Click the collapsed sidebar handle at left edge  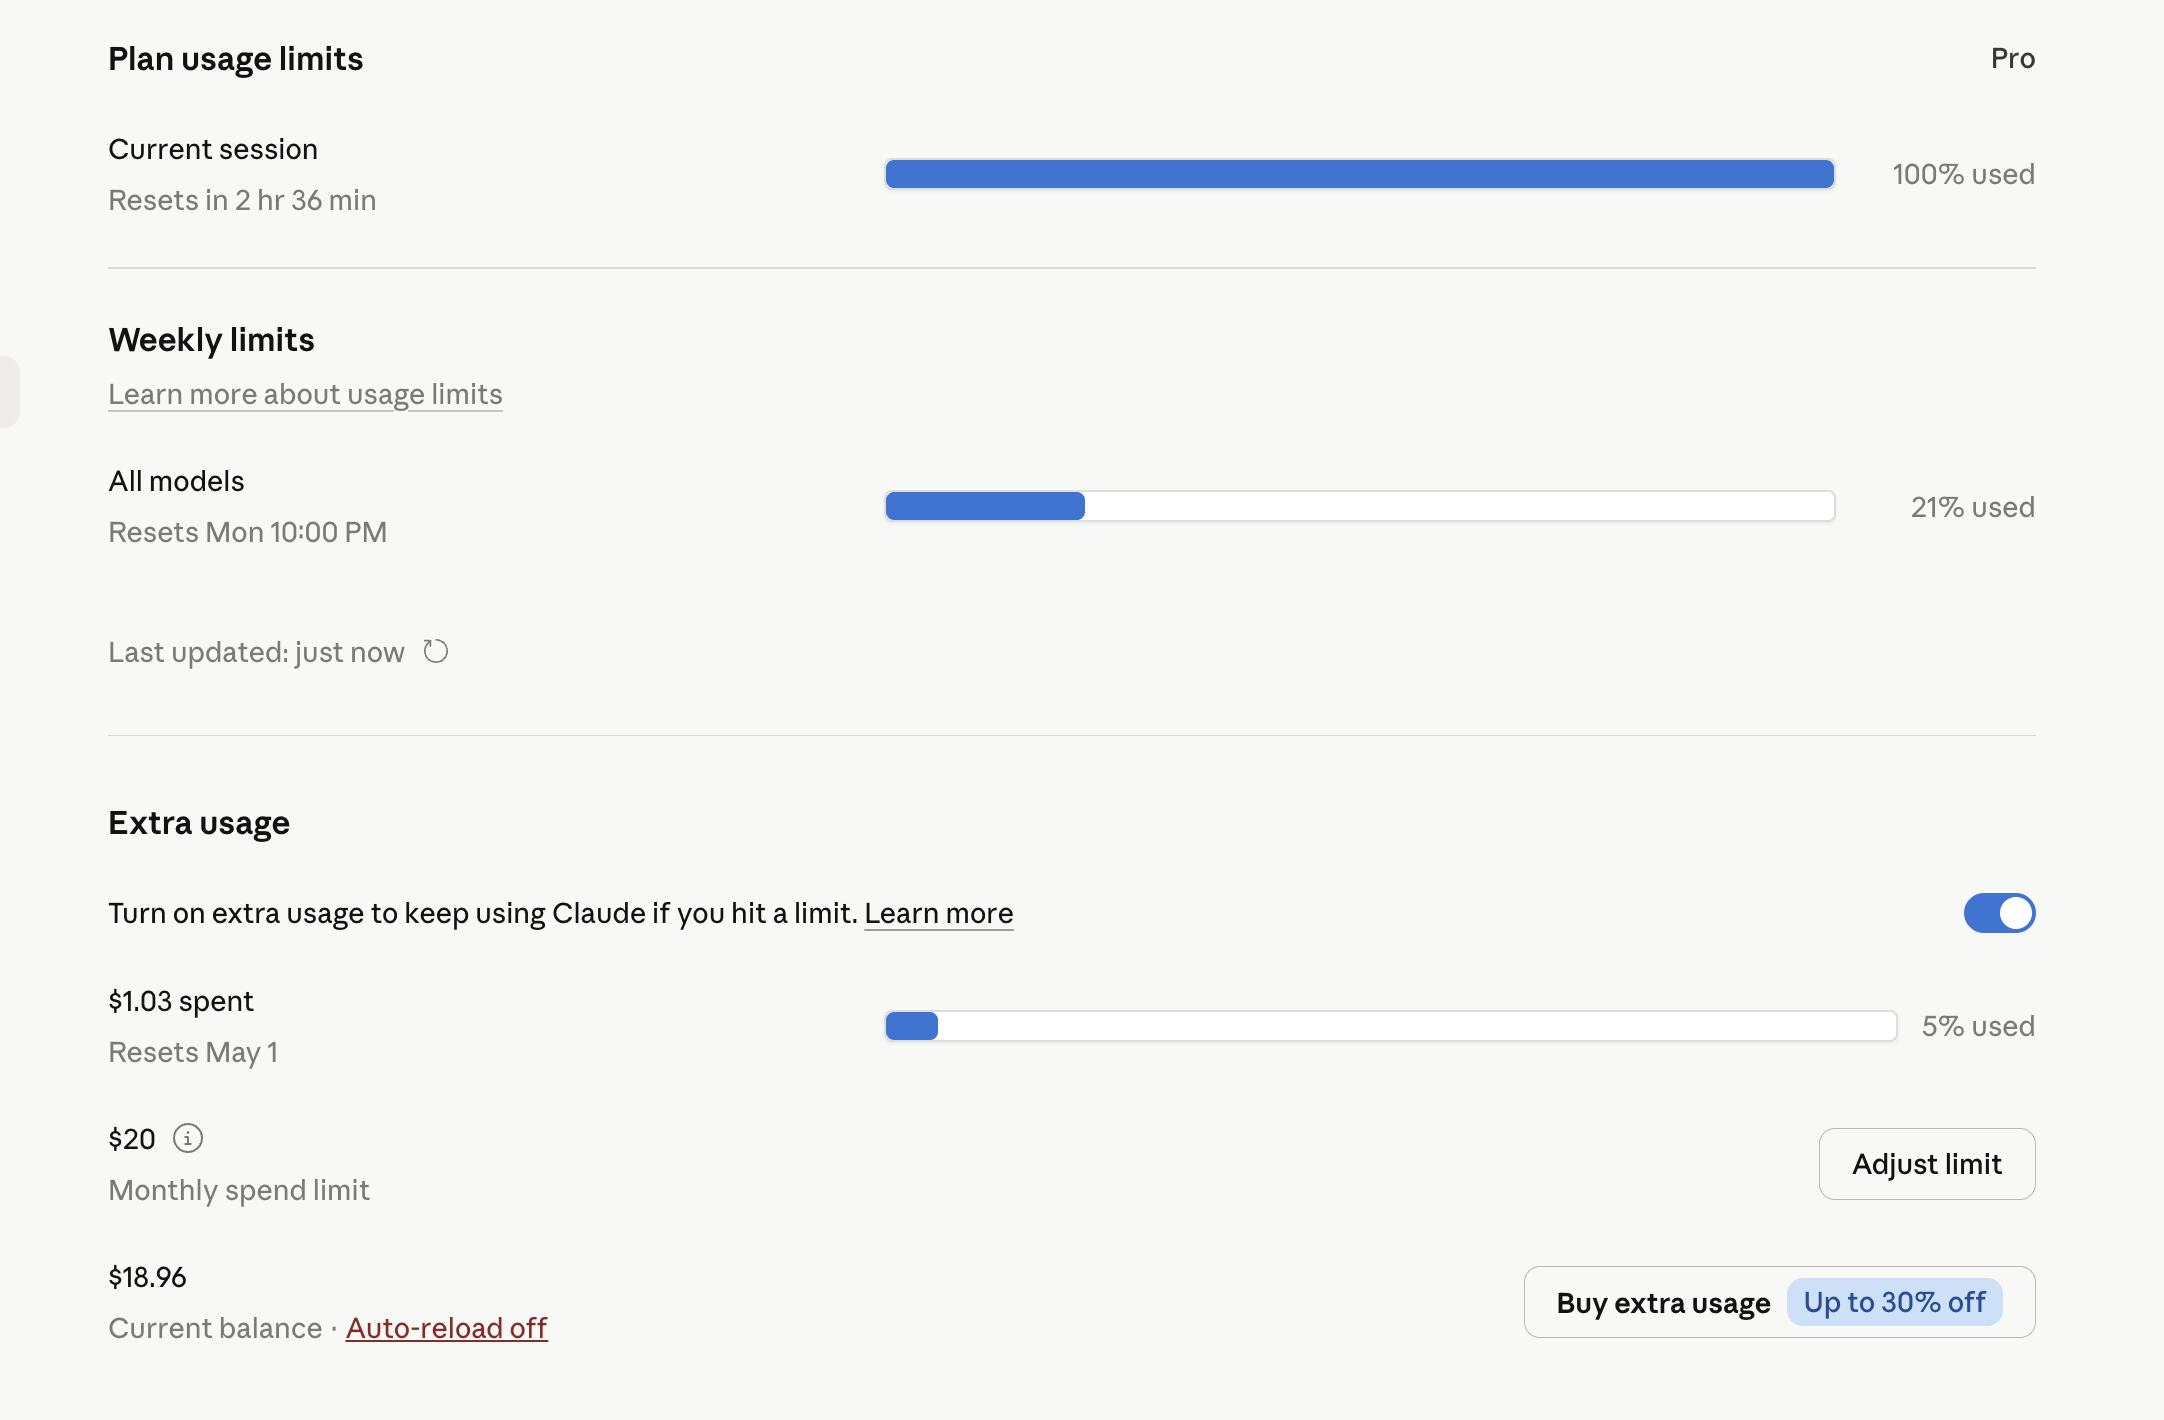coord(9,392)
